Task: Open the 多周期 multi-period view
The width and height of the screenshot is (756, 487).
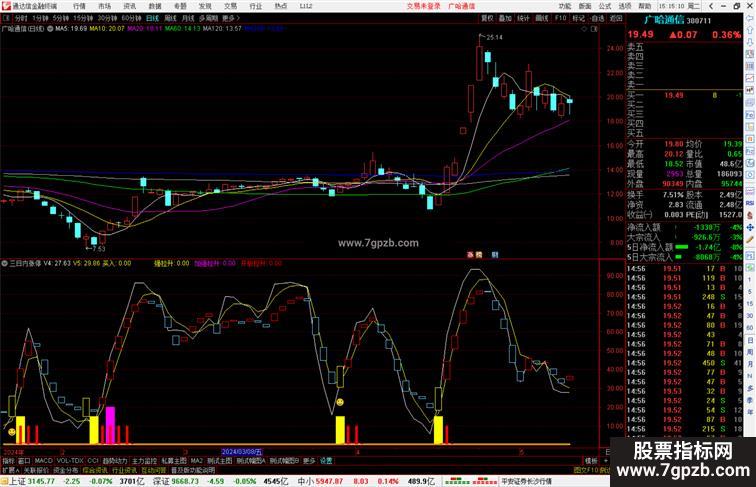Action: pos(208,18)
